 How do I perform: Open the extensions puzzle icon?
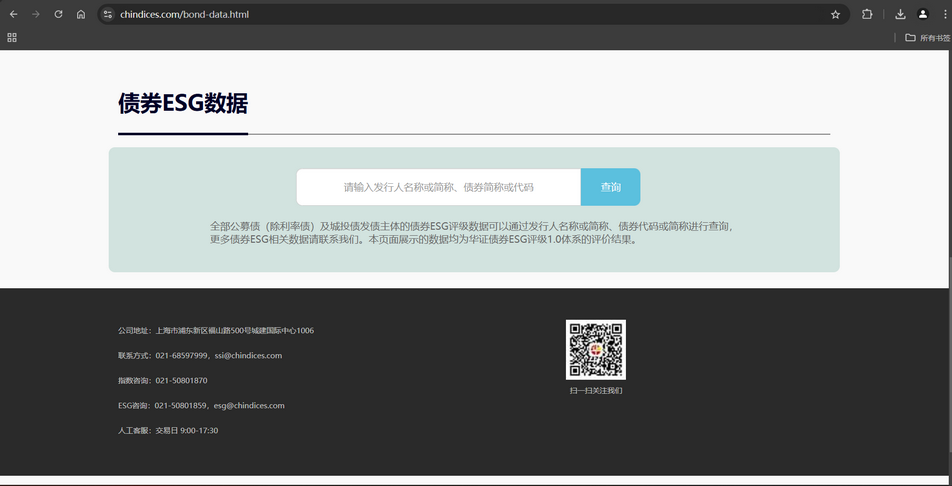(867, 14)
